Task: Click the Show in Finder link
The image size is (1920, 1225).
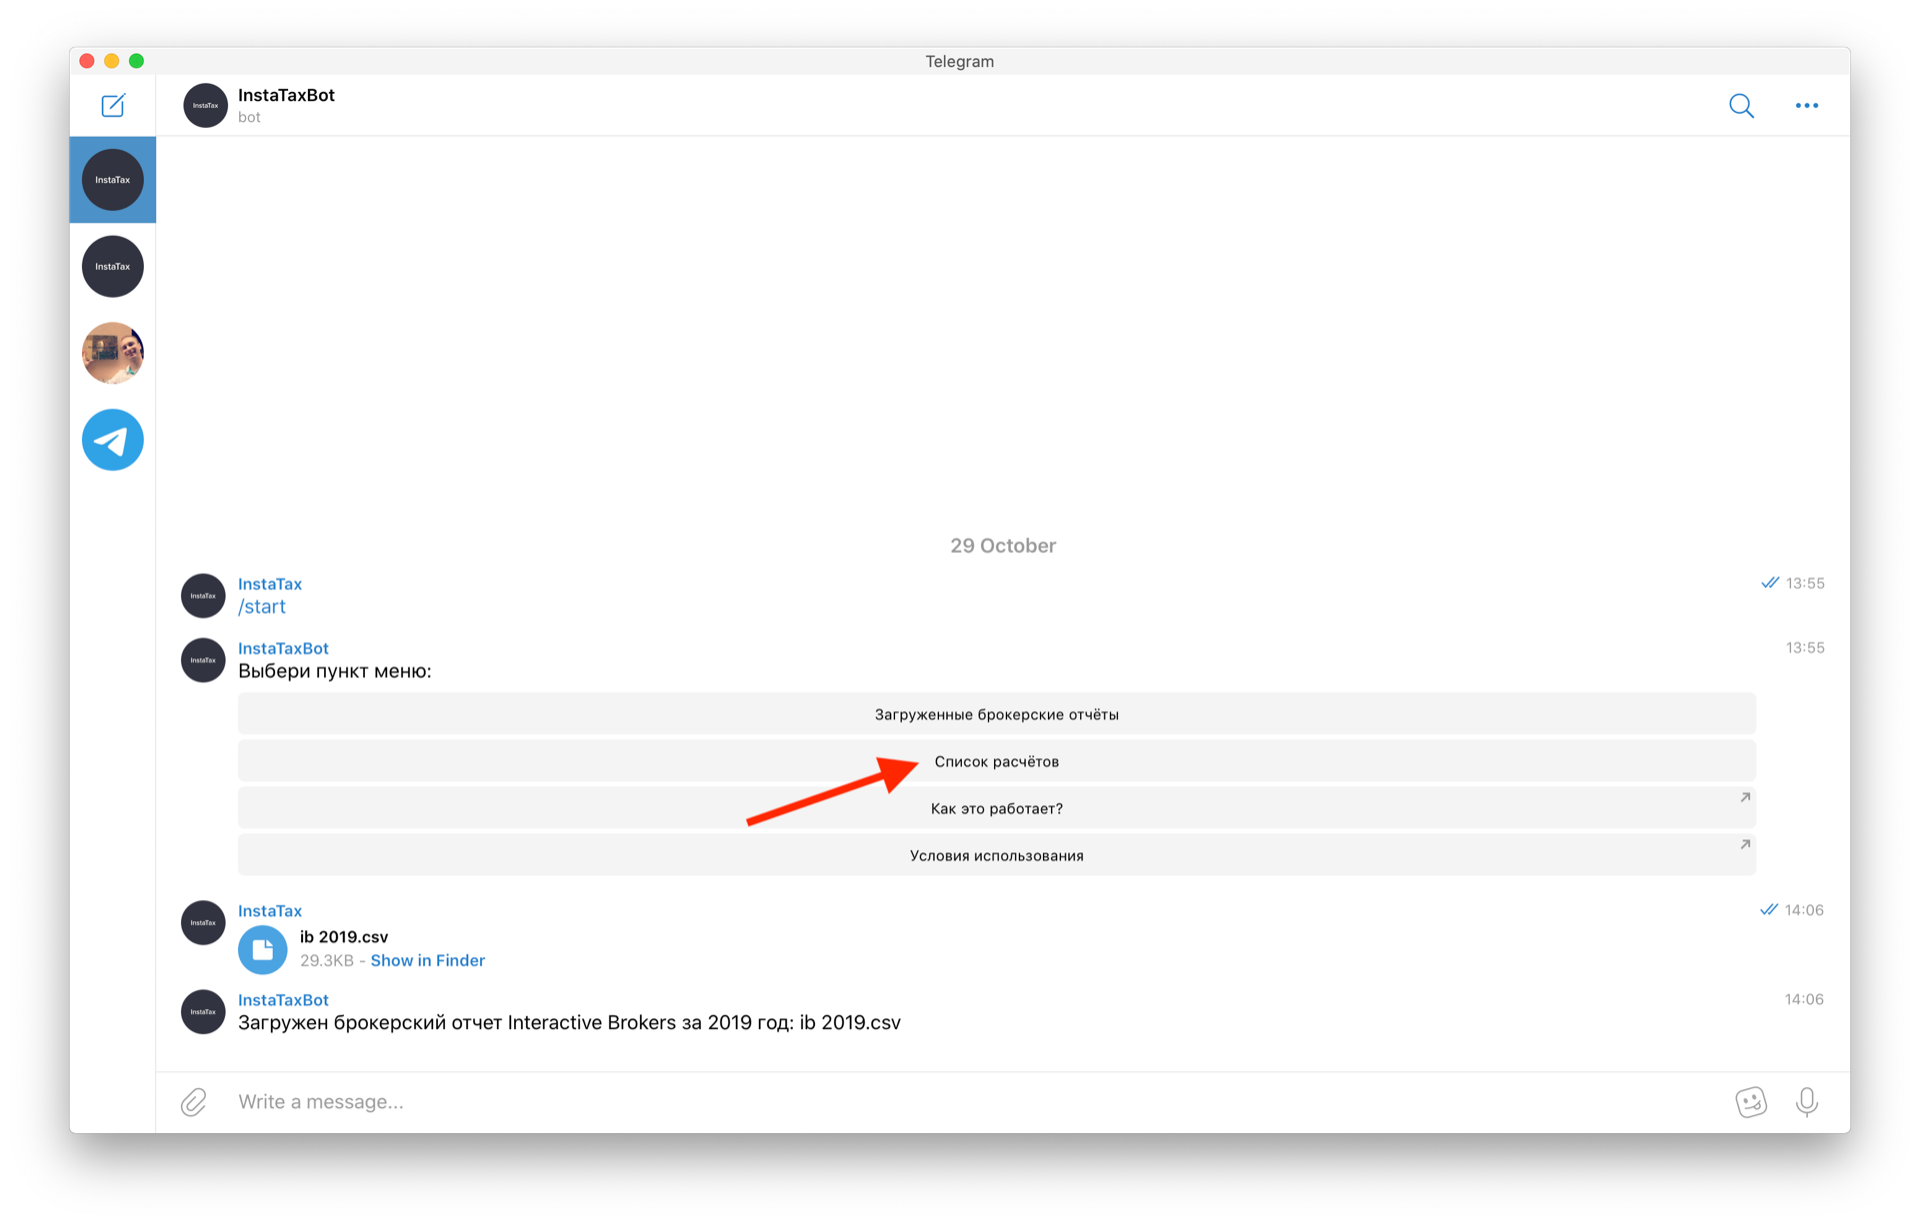Action: [x=427, y=960]
